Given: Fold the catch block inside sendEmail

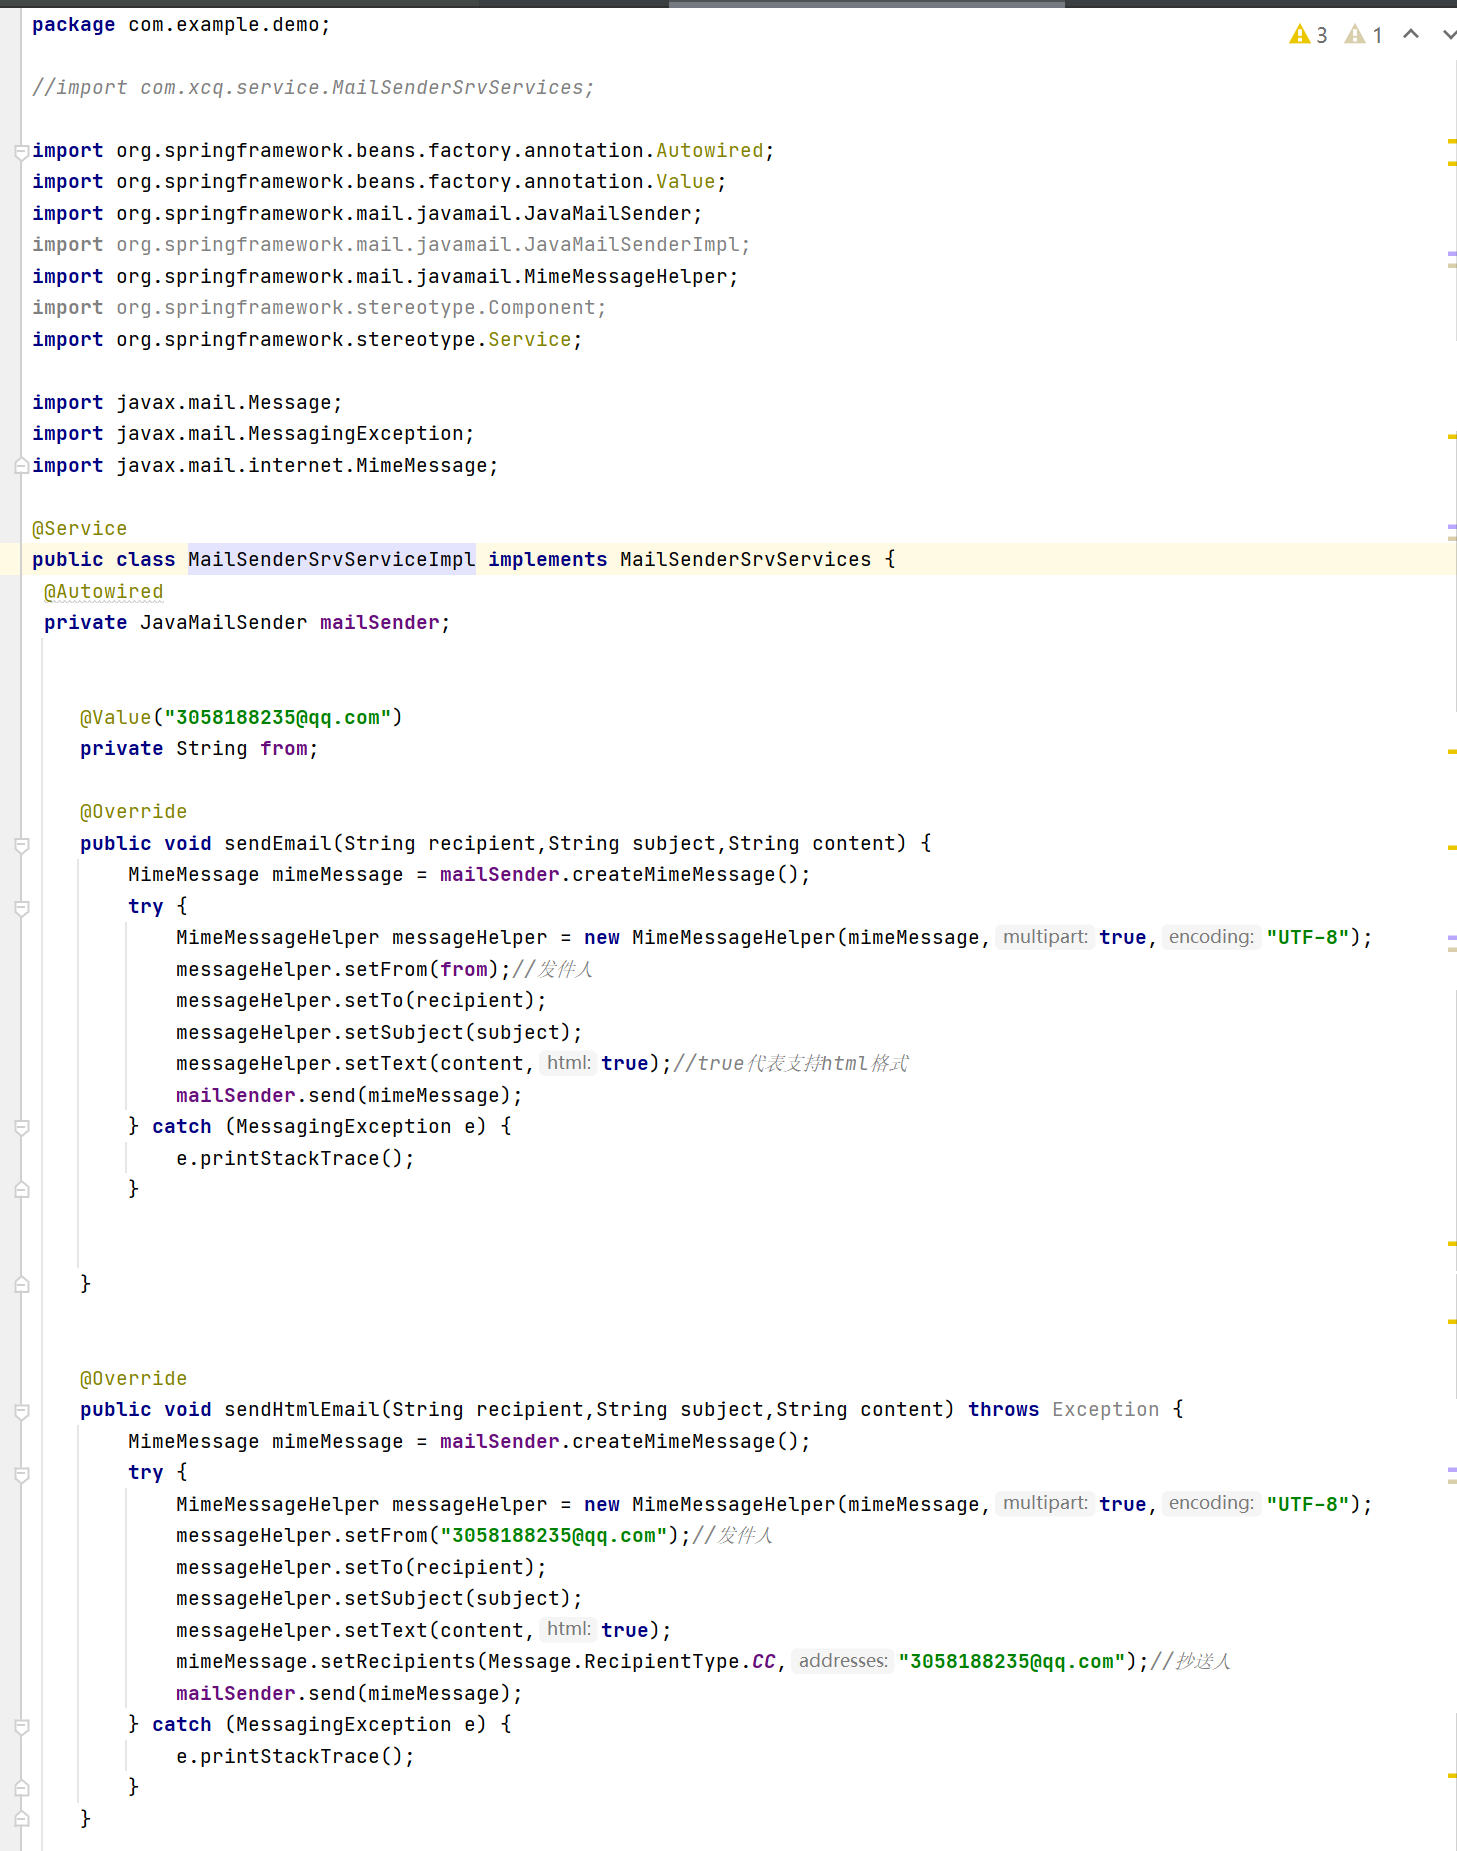Looking at the screenshot, I should [x=21, y=1127].
